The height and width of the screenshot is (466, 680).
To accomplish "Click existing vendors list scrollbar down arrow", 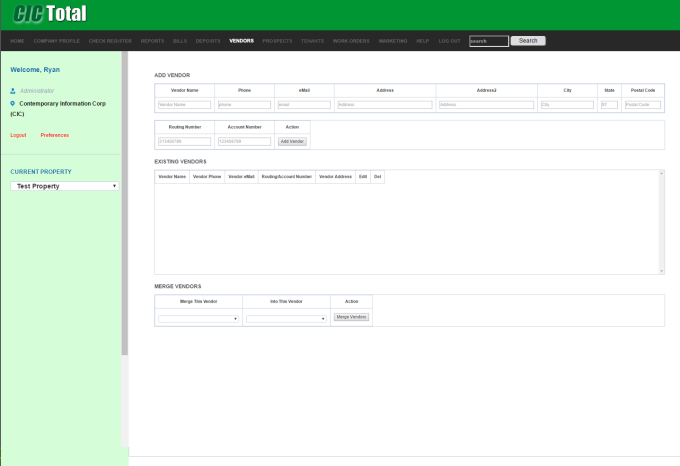I will click(x=661, y=271).
